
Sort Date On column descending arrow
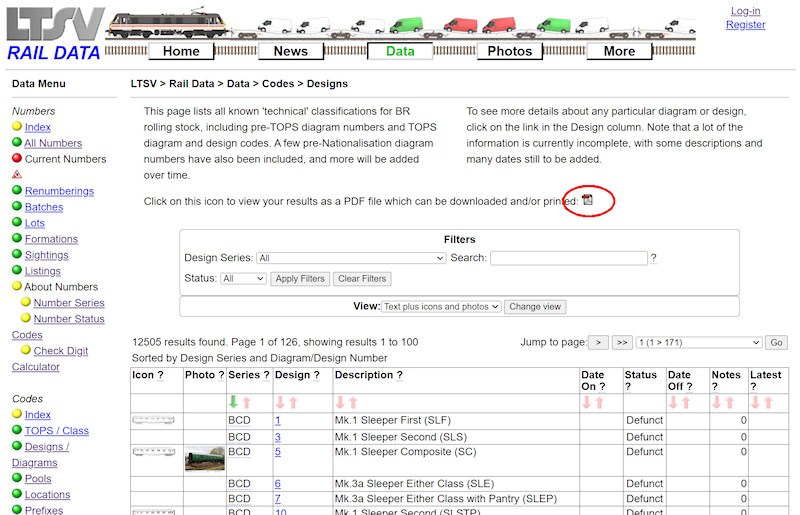(x=587, y=403)
